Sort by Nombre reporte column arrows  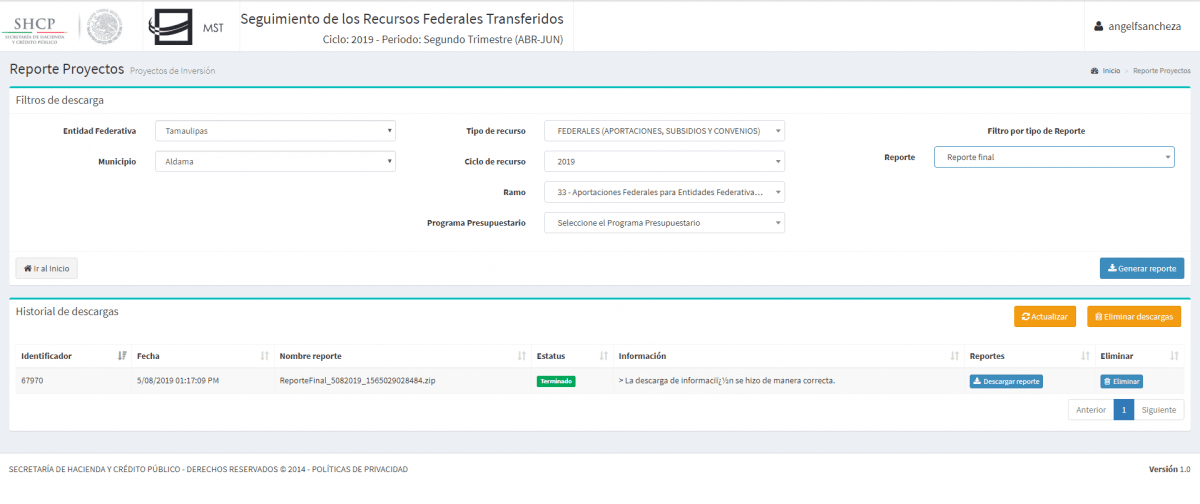(522, 356)
